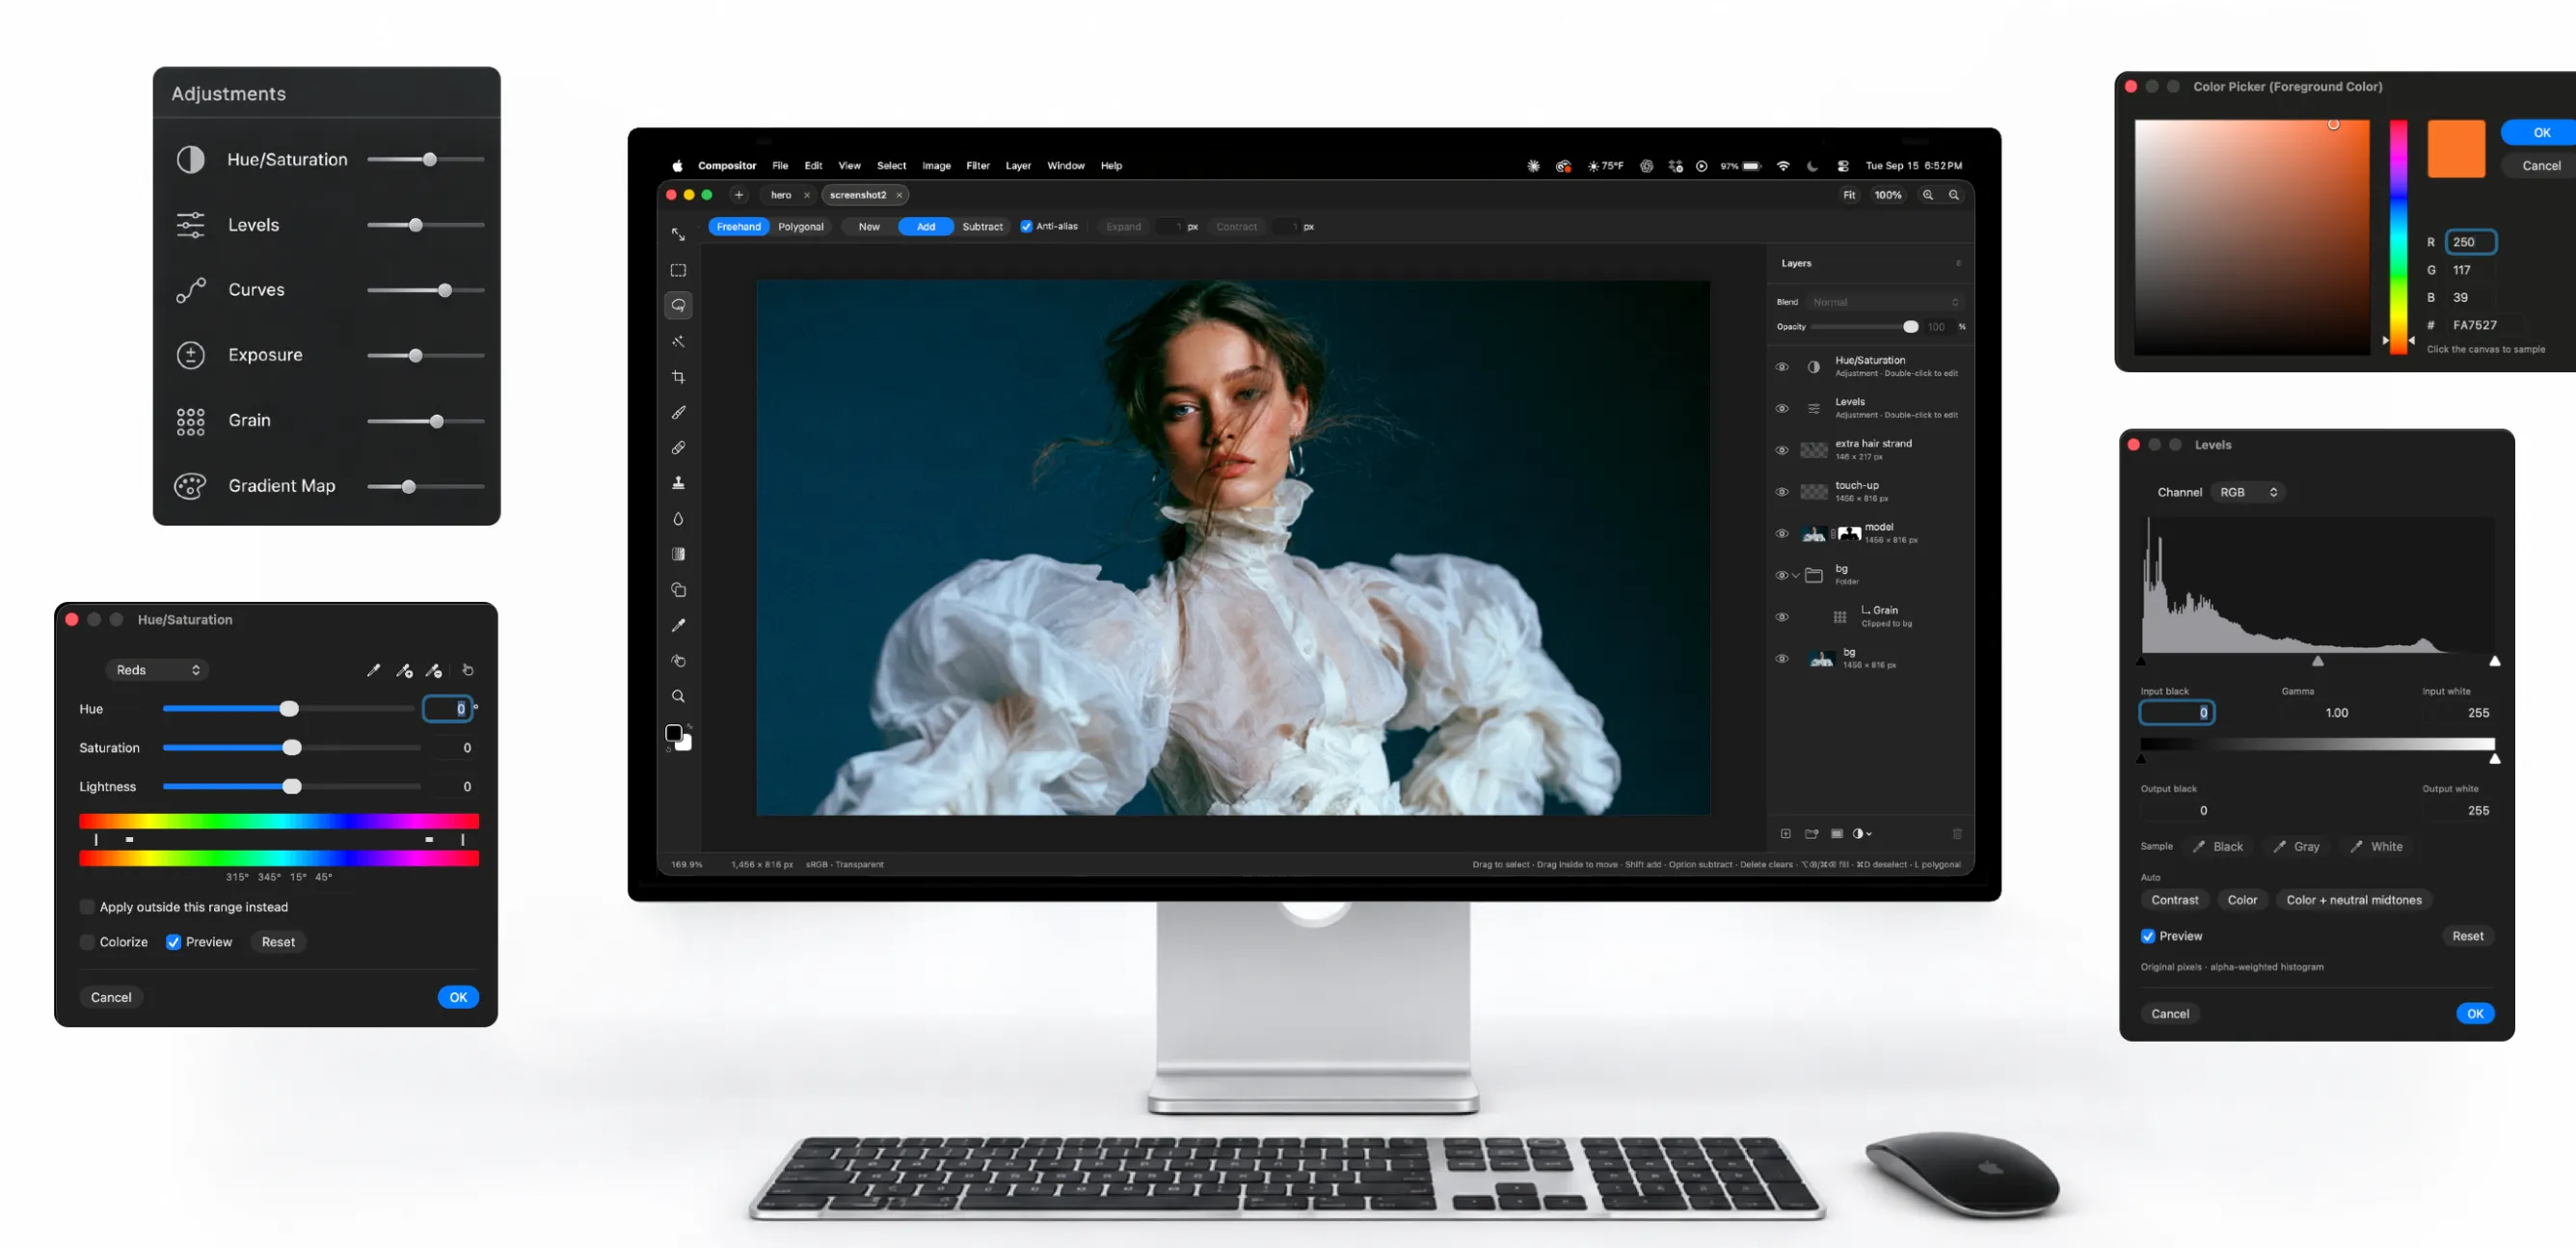This screenshot has height=1248, width=2576.
Task: Activate the Crop tool
Action: (678, 377)
